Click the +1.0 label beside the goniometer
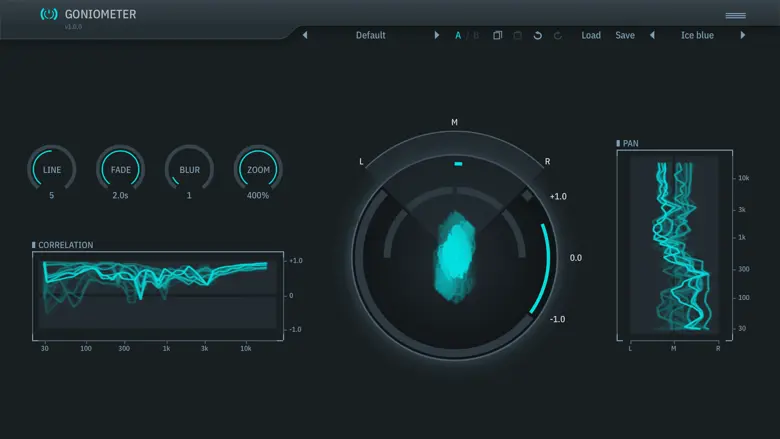Screen dimensions: 780x439 558,196
